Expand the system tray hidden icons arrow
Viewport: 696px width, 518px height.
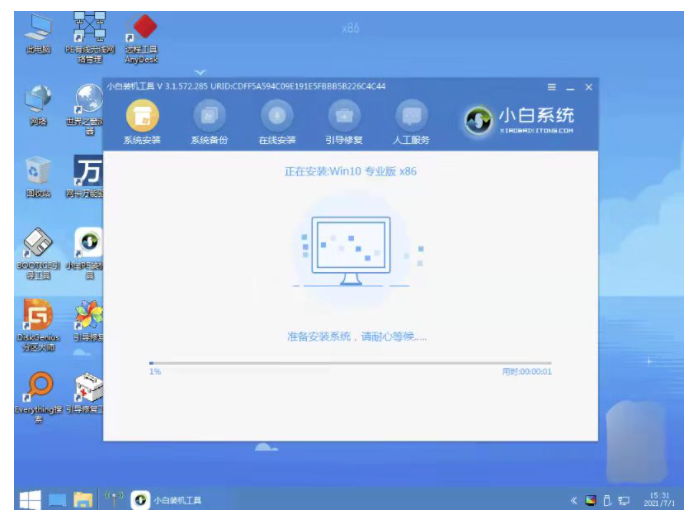574,499
